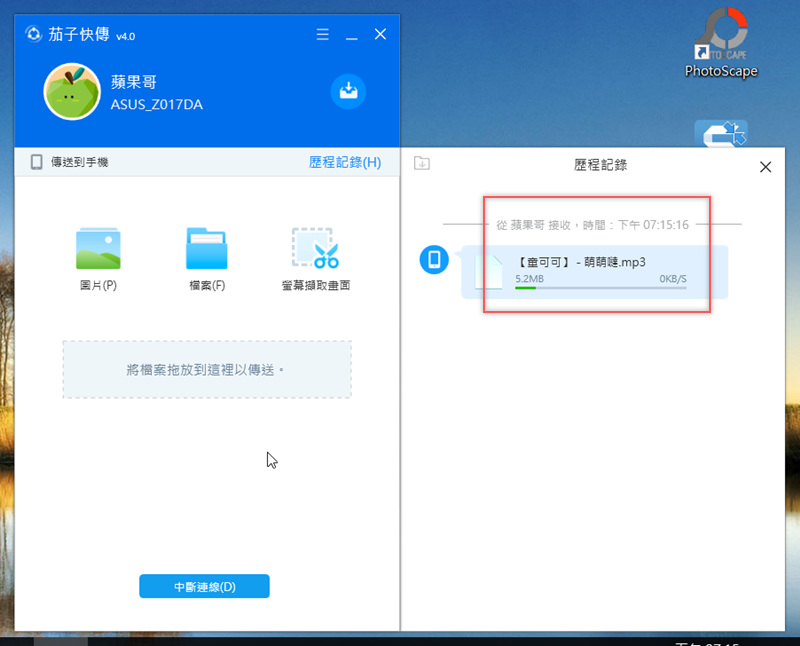Choose the Files (檔案) folder icon
The image size is (800, 646).
pyautogui.click(x=207, y=249)
